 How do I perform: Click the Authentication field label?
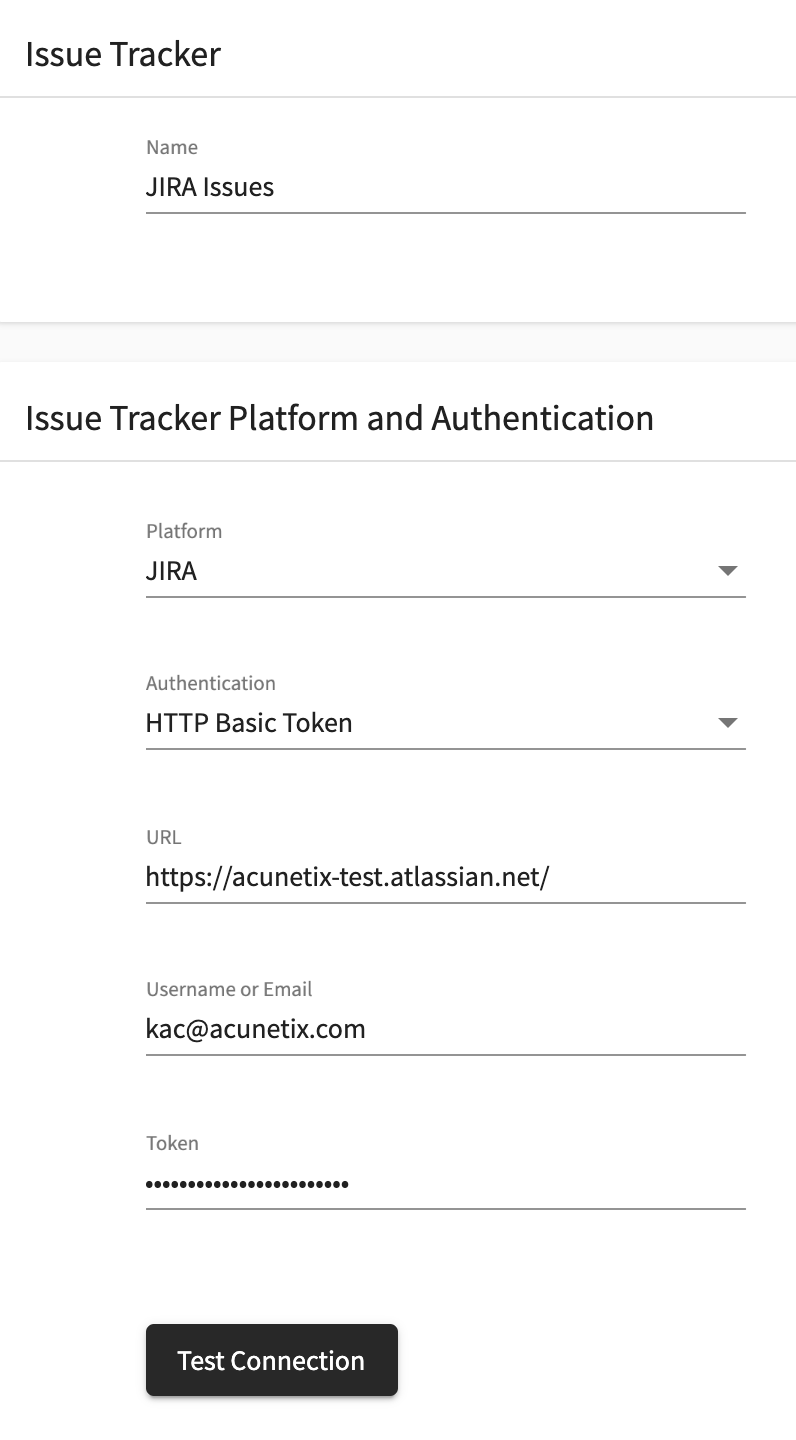click(211, 683)
